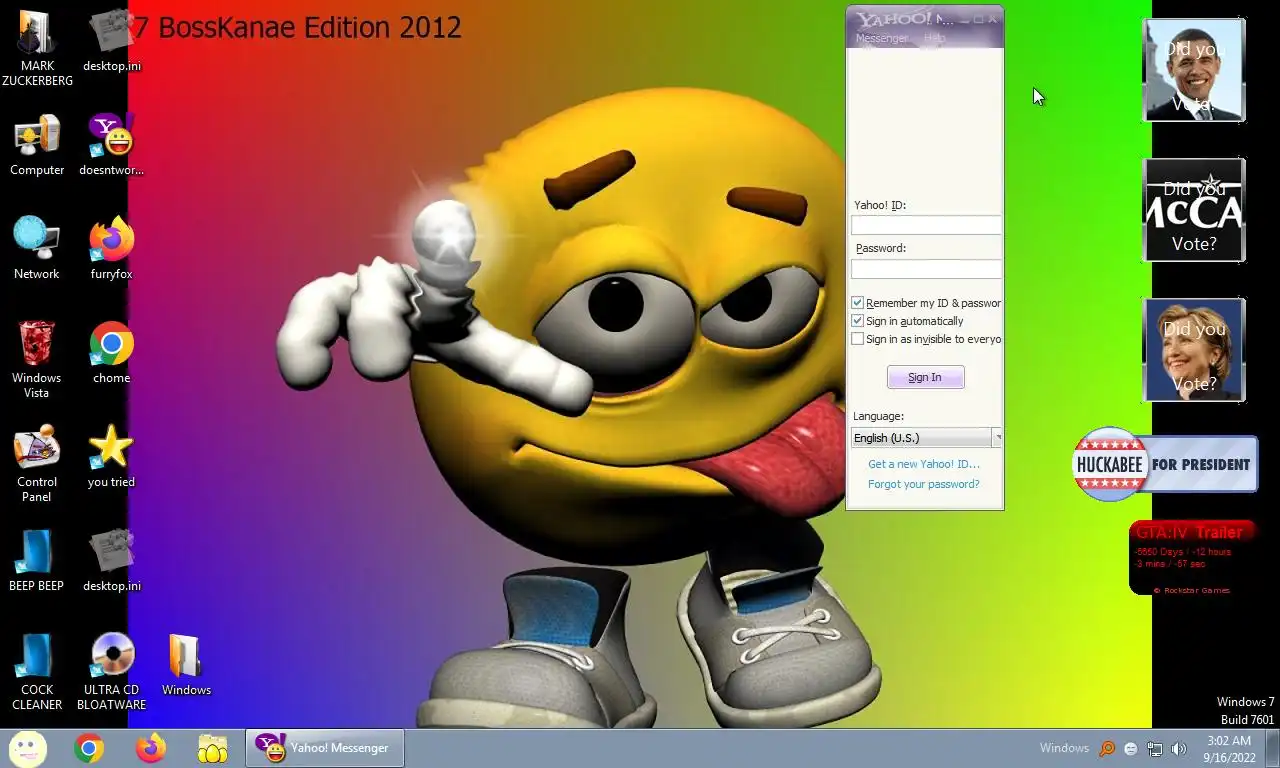Viewport: 1280px width, 768px height.
Task: Open the Network desktop icon
Action: (37, 247)
